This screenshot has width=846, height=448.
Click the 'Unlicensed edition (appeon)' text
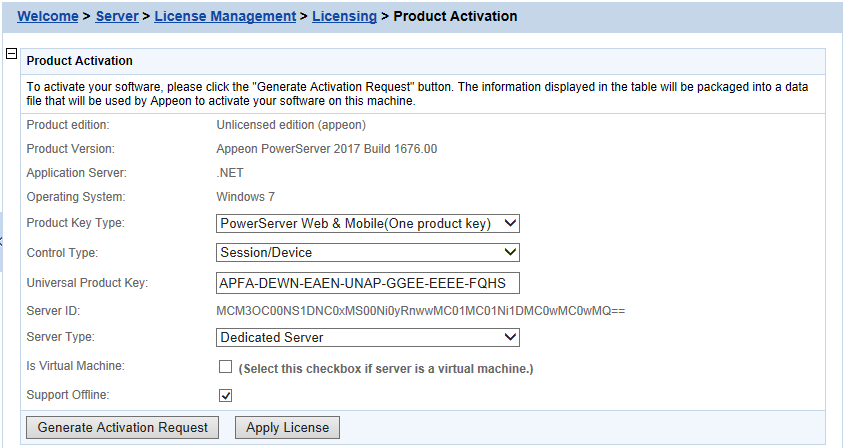291,125
